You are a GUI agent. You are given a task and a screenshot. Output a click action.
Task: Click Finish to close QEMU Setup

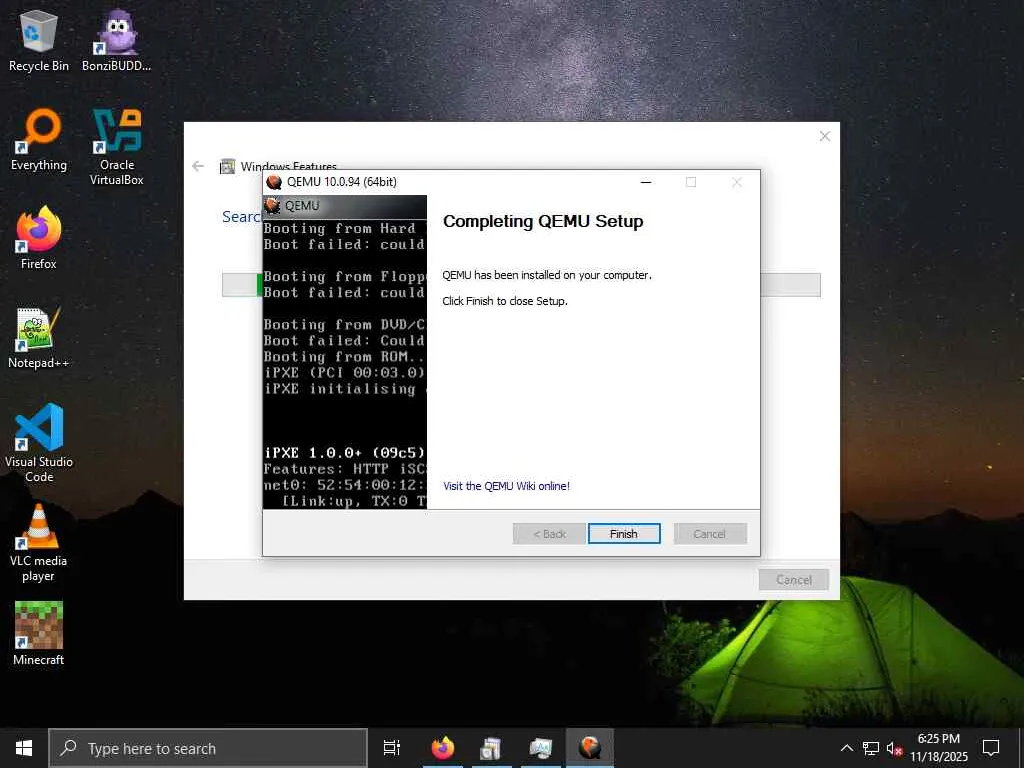tap(624, 534)
